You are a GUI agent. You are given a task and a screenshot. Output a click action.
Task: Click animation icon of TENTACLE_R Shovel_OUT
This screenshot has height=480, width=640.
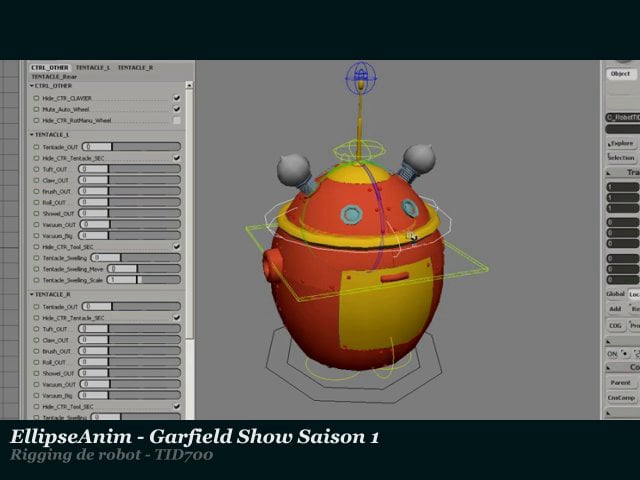pos(36,373)
